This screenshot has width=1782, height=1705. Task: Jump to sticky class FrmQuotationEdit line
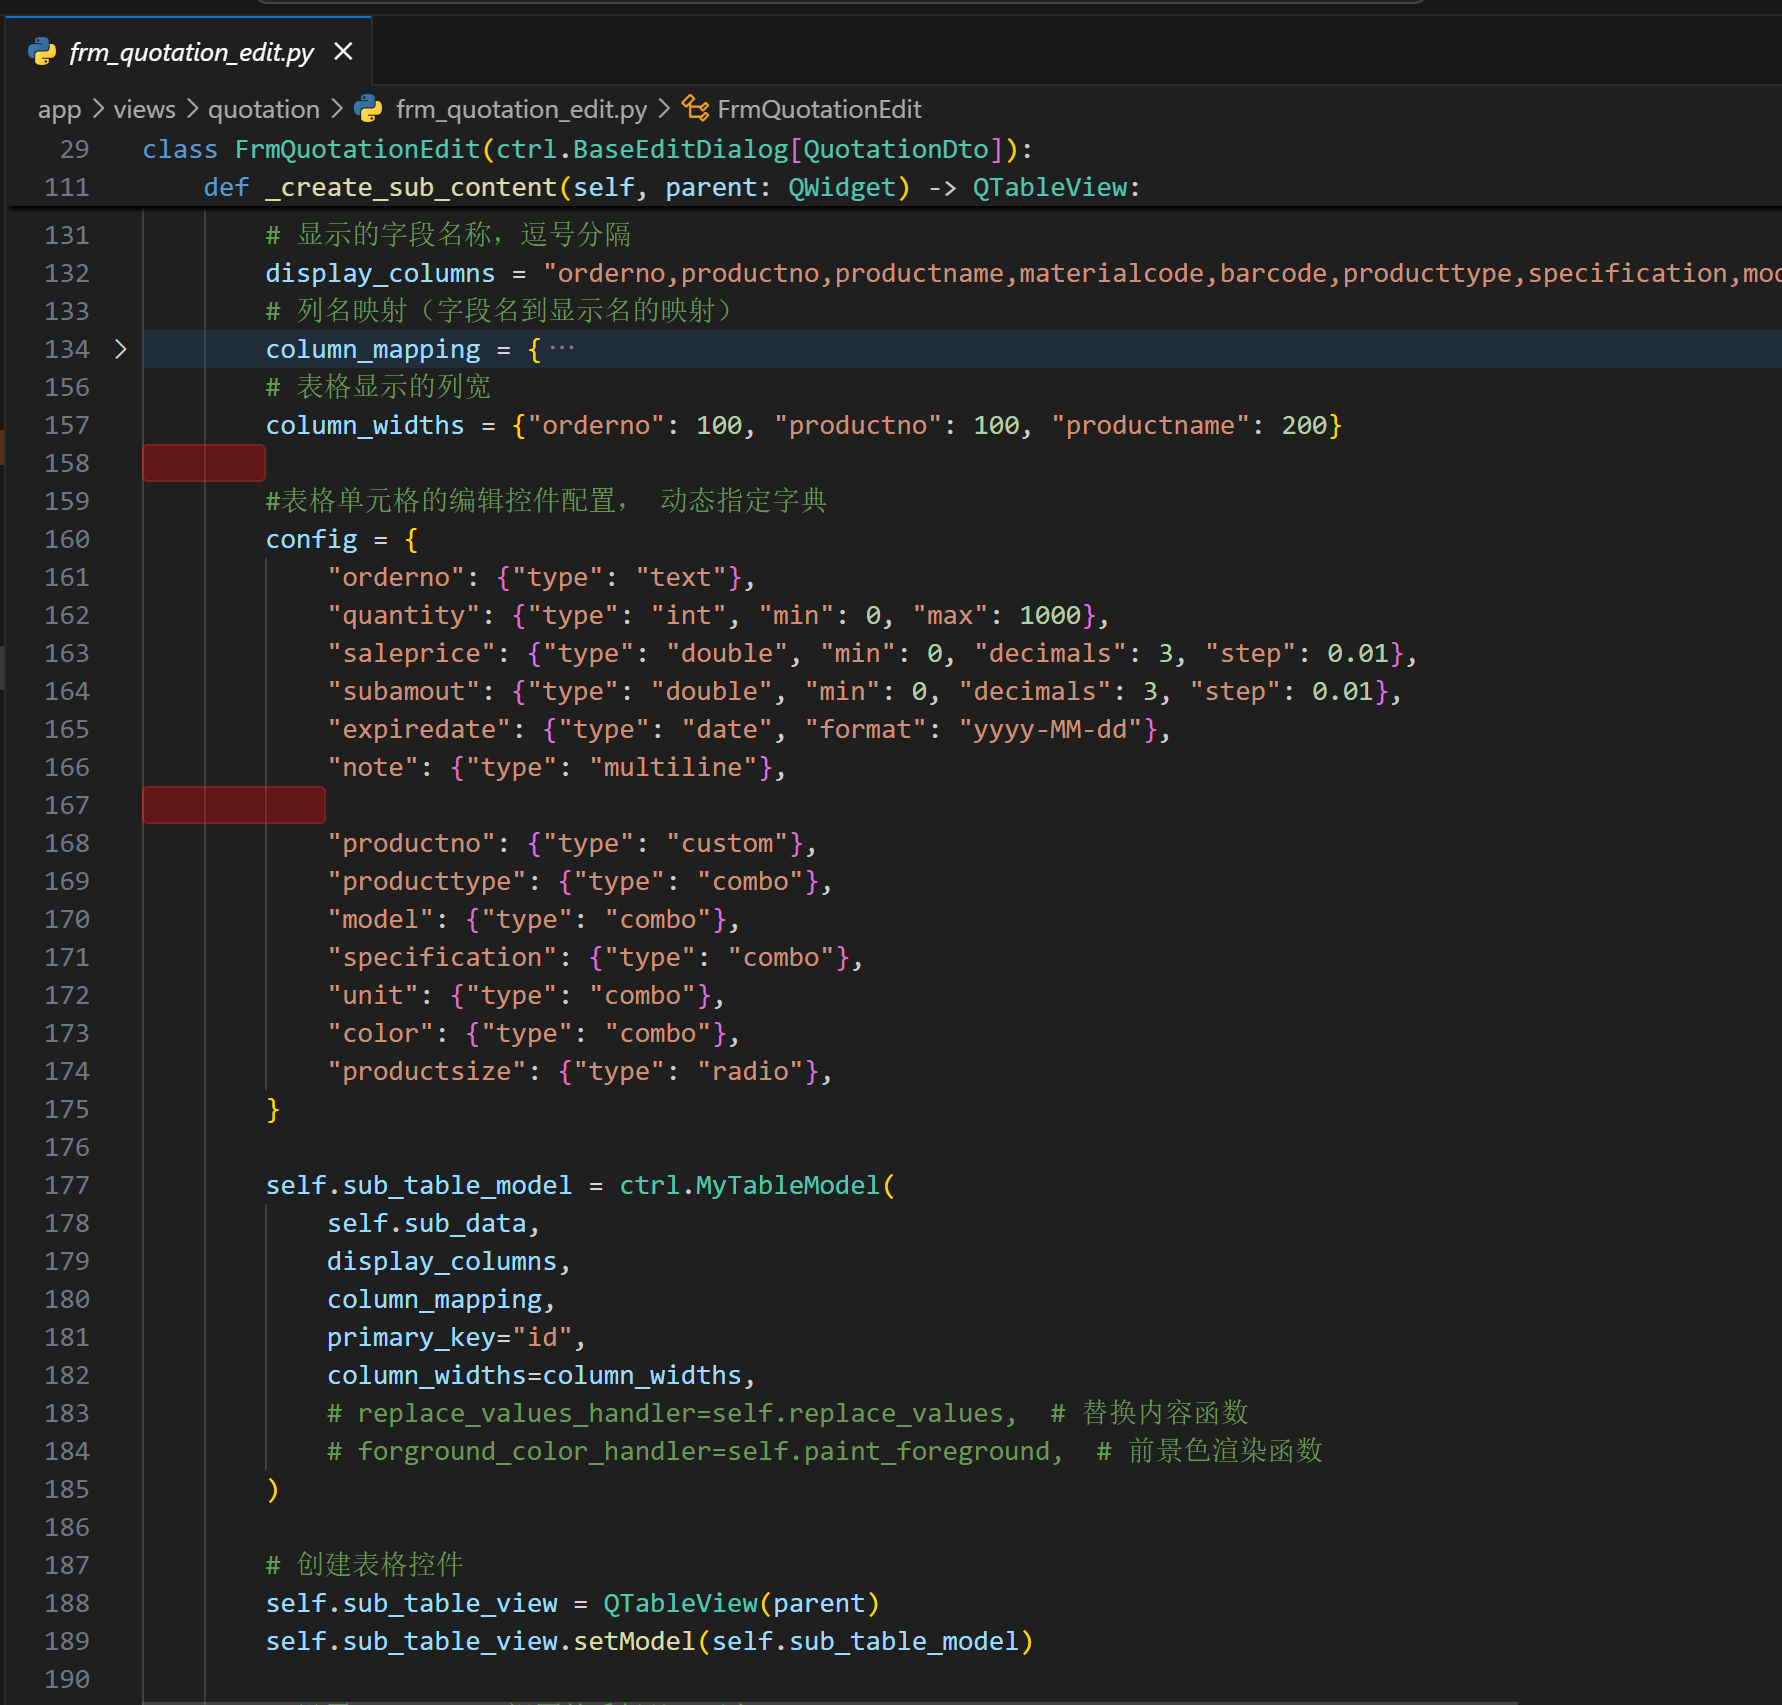586,149
